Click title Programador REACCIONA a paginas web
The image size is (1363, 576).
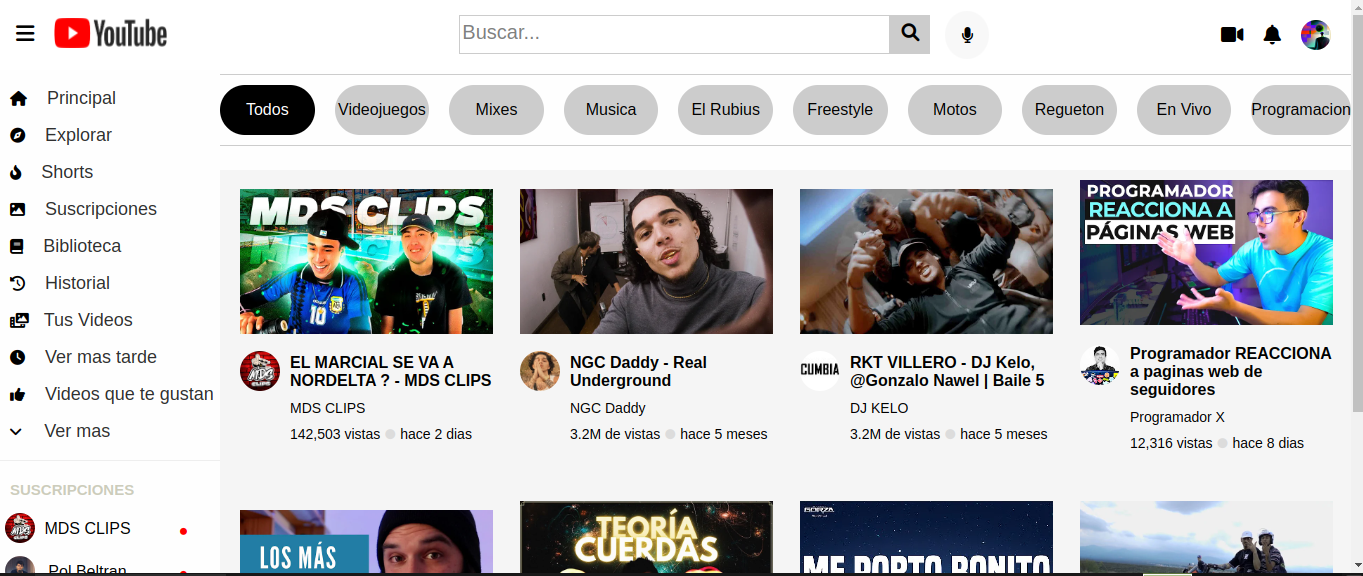(1230, 371)
